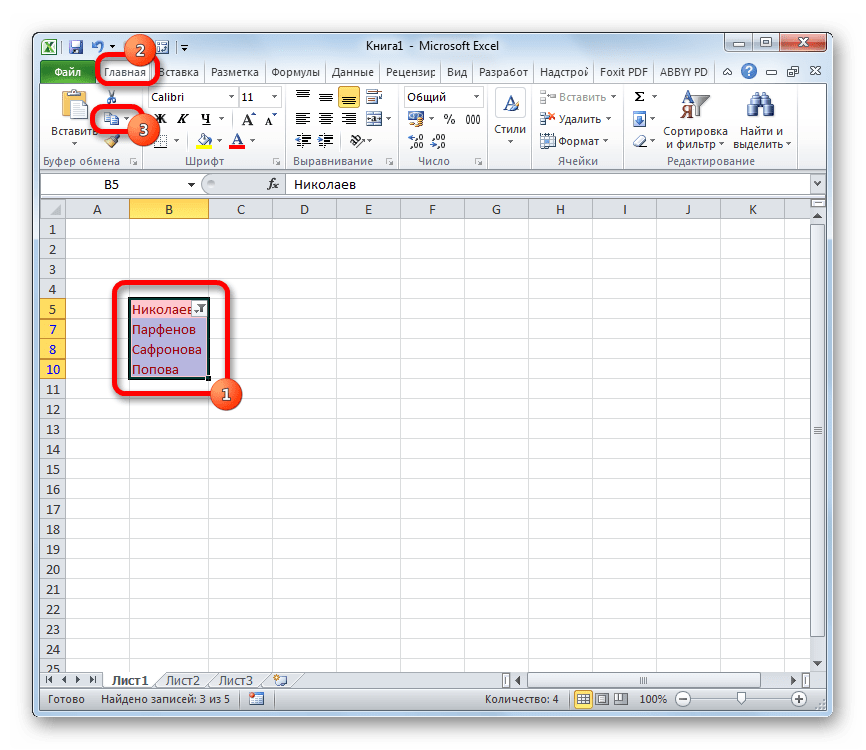Toggle align text right
Screen dimensions: 866x750
pos(349,119)
